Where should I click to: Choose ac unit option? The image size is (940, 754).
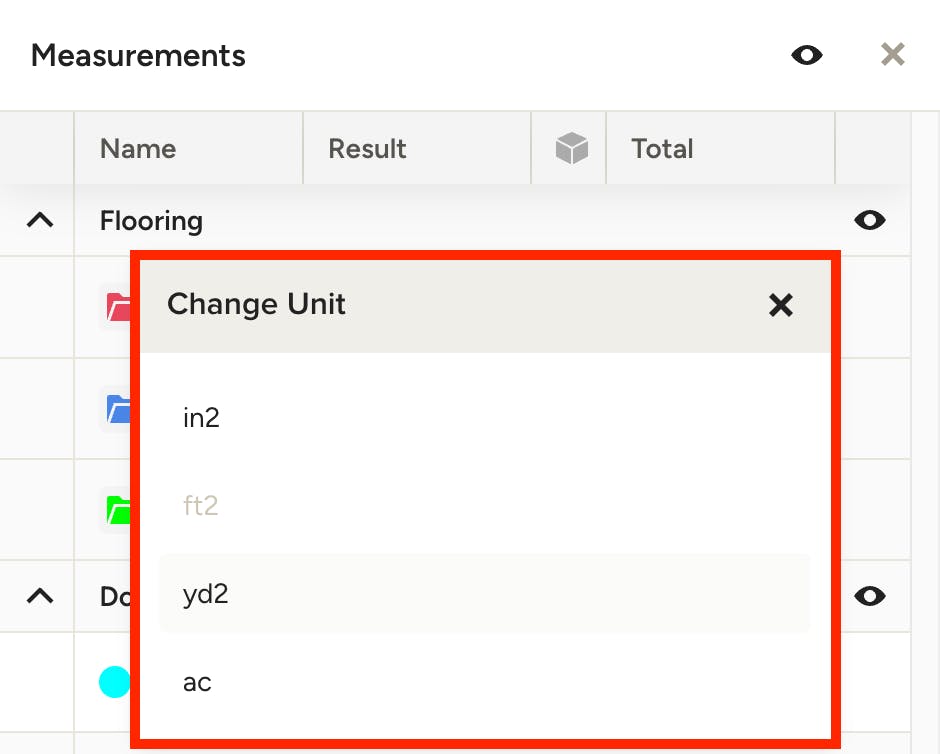click(484, 682)
